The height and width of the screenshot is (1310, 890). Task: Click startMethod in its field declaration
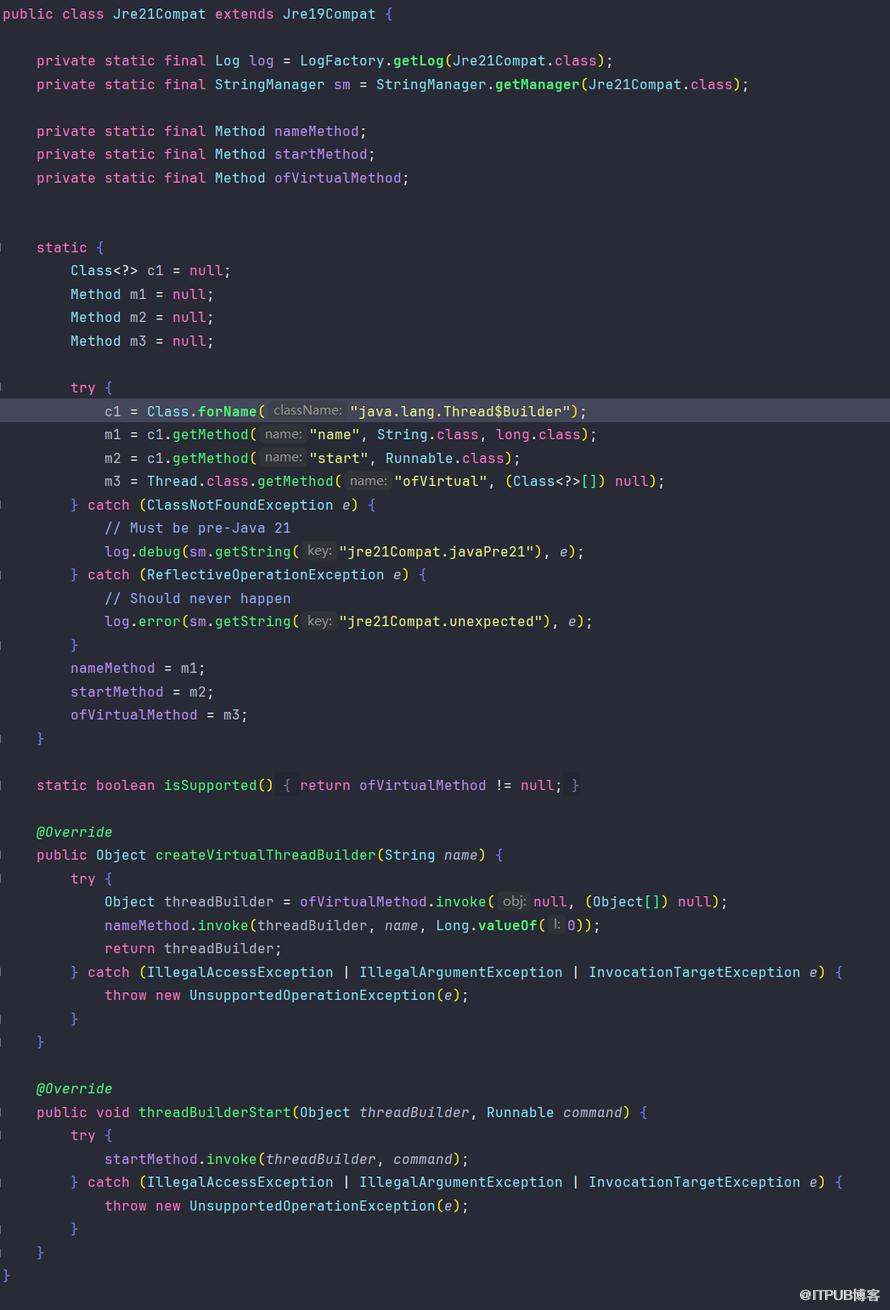coord(321,154)
